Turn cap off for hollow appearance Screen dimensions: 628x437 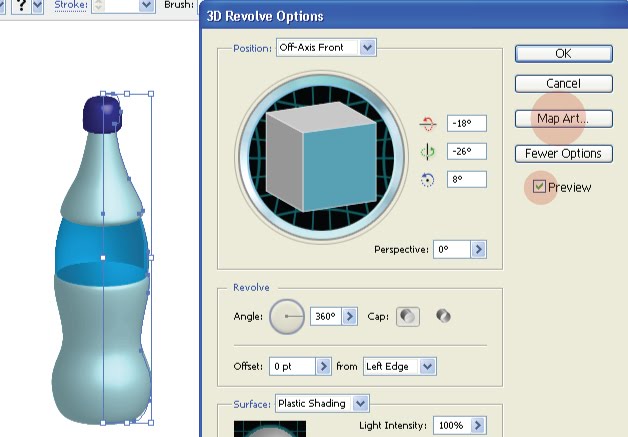(x=443, y=316)
